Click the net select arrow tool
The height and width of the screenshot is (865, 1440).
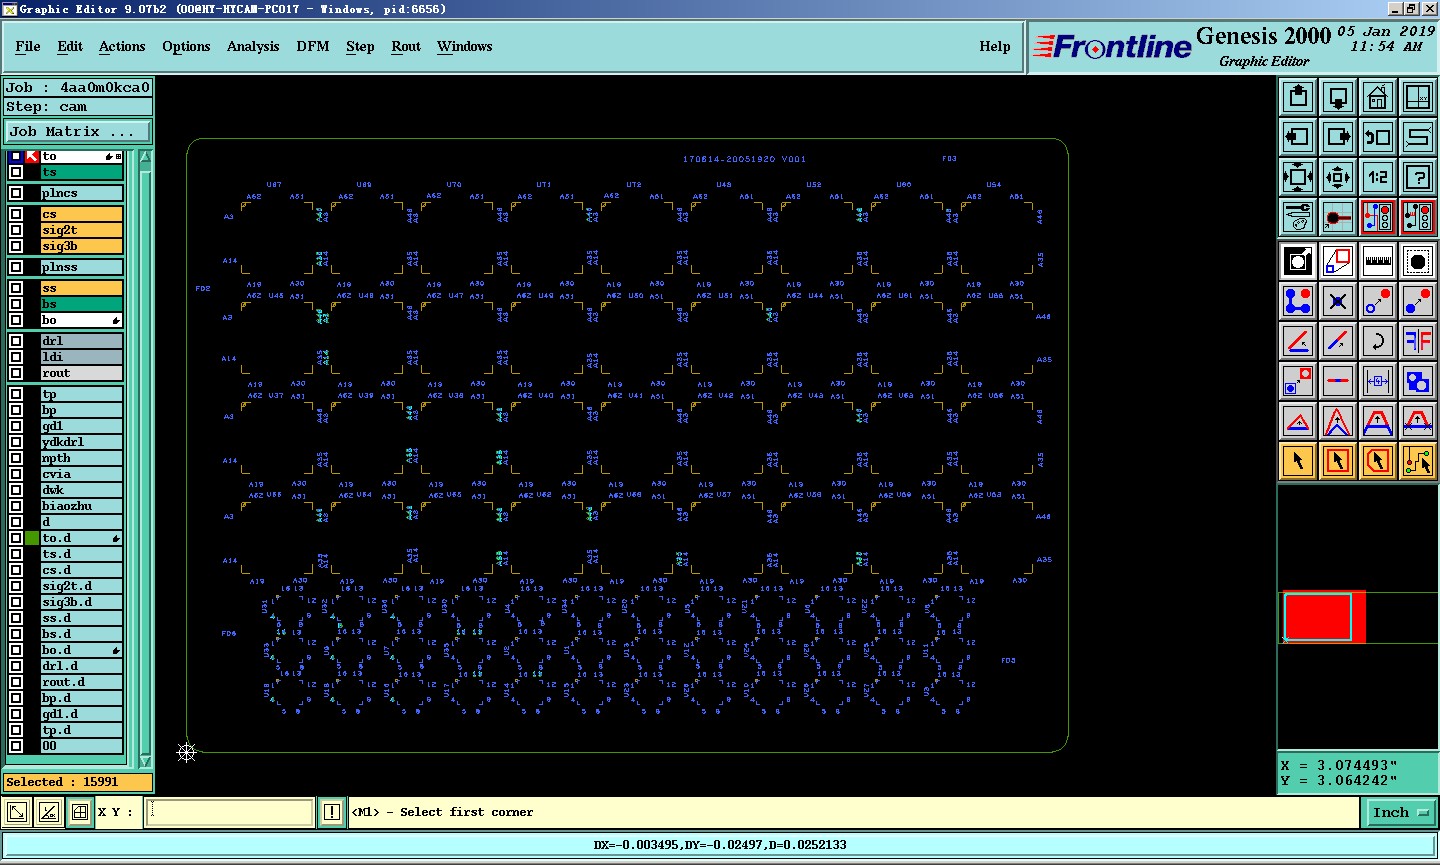click(x=1418, y=461)
